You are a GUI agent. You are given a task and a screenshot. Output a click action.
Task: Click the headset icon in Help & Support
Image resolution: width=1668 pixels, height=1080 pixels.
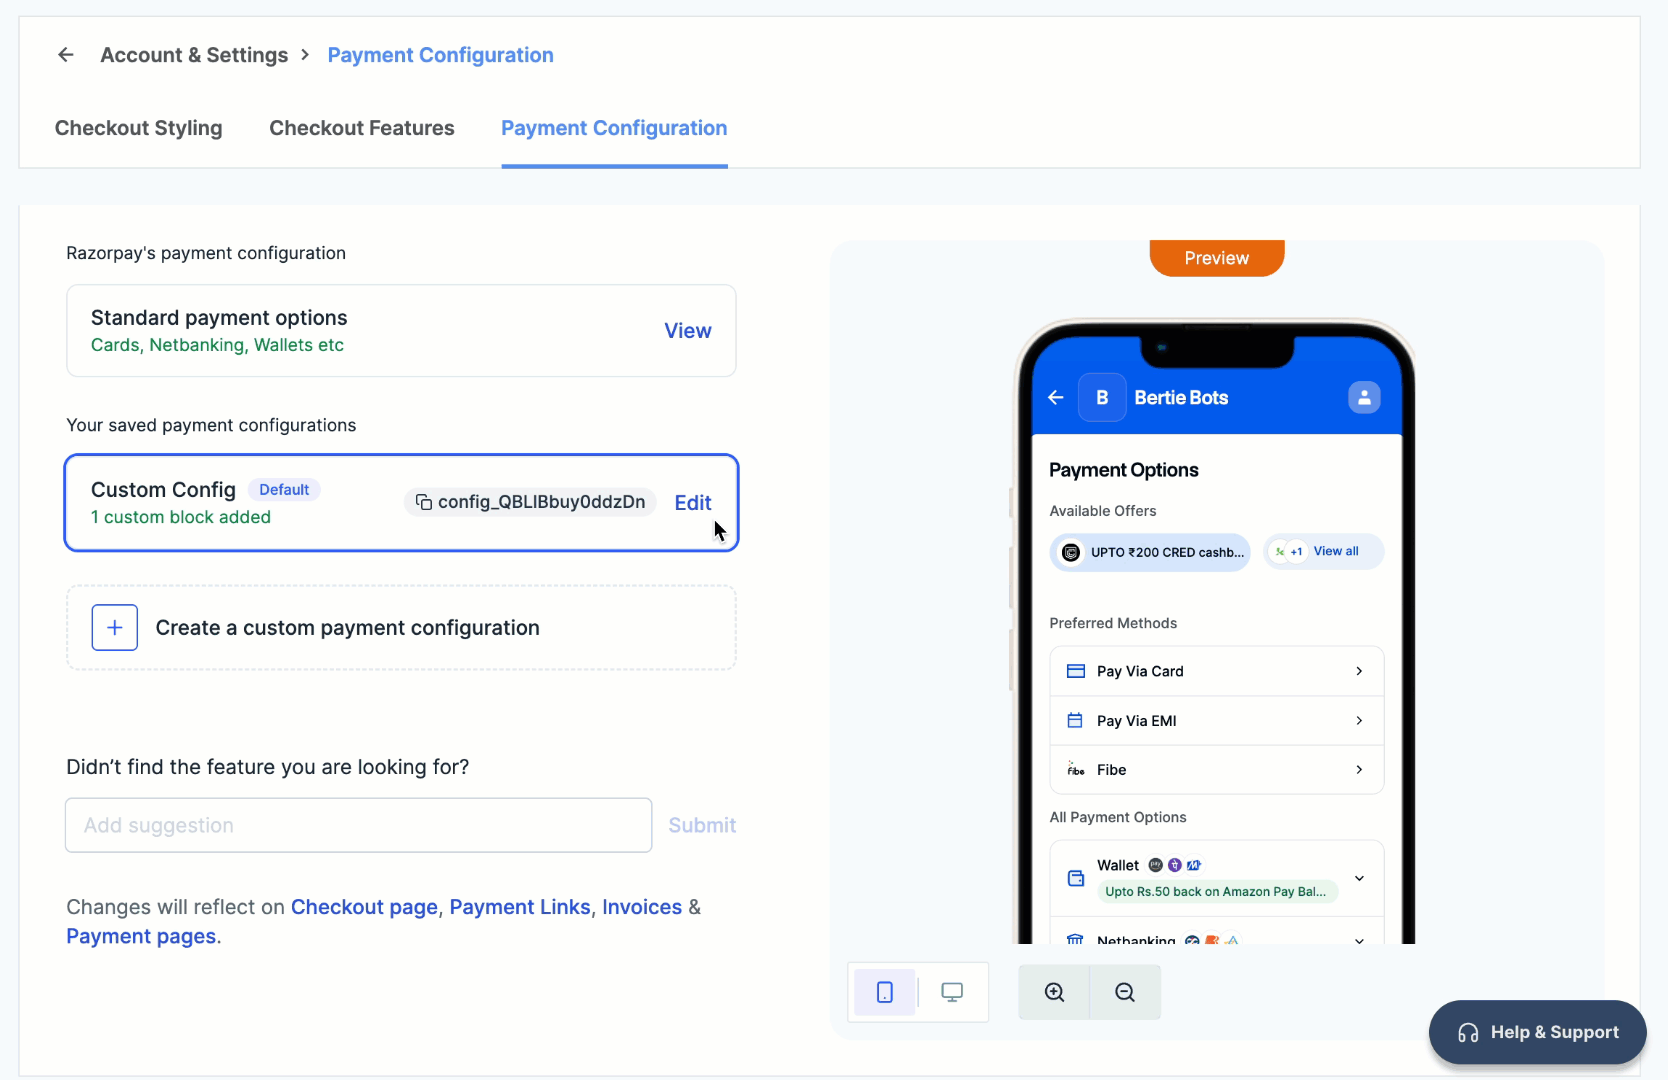(1468, 1033)
